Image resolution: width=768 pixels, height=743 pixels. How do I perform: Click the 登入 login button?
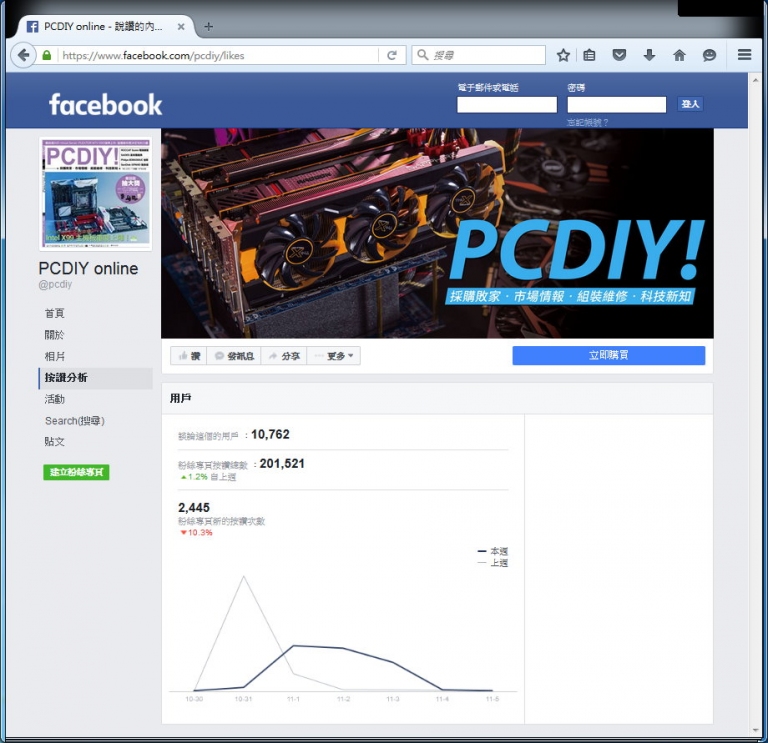(690, 104)
